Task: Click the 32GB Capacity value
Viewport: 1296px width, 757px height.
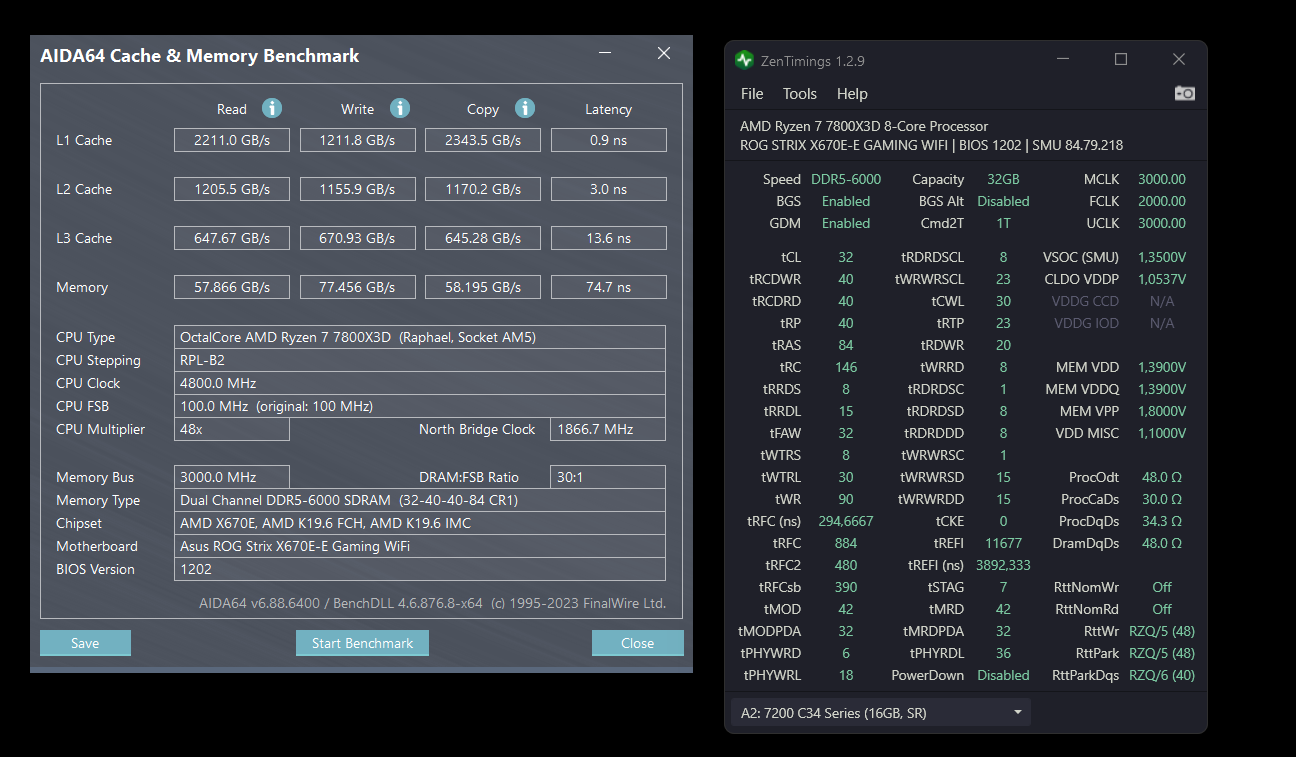Action: pyautogui.click(x=1003, y=179)
